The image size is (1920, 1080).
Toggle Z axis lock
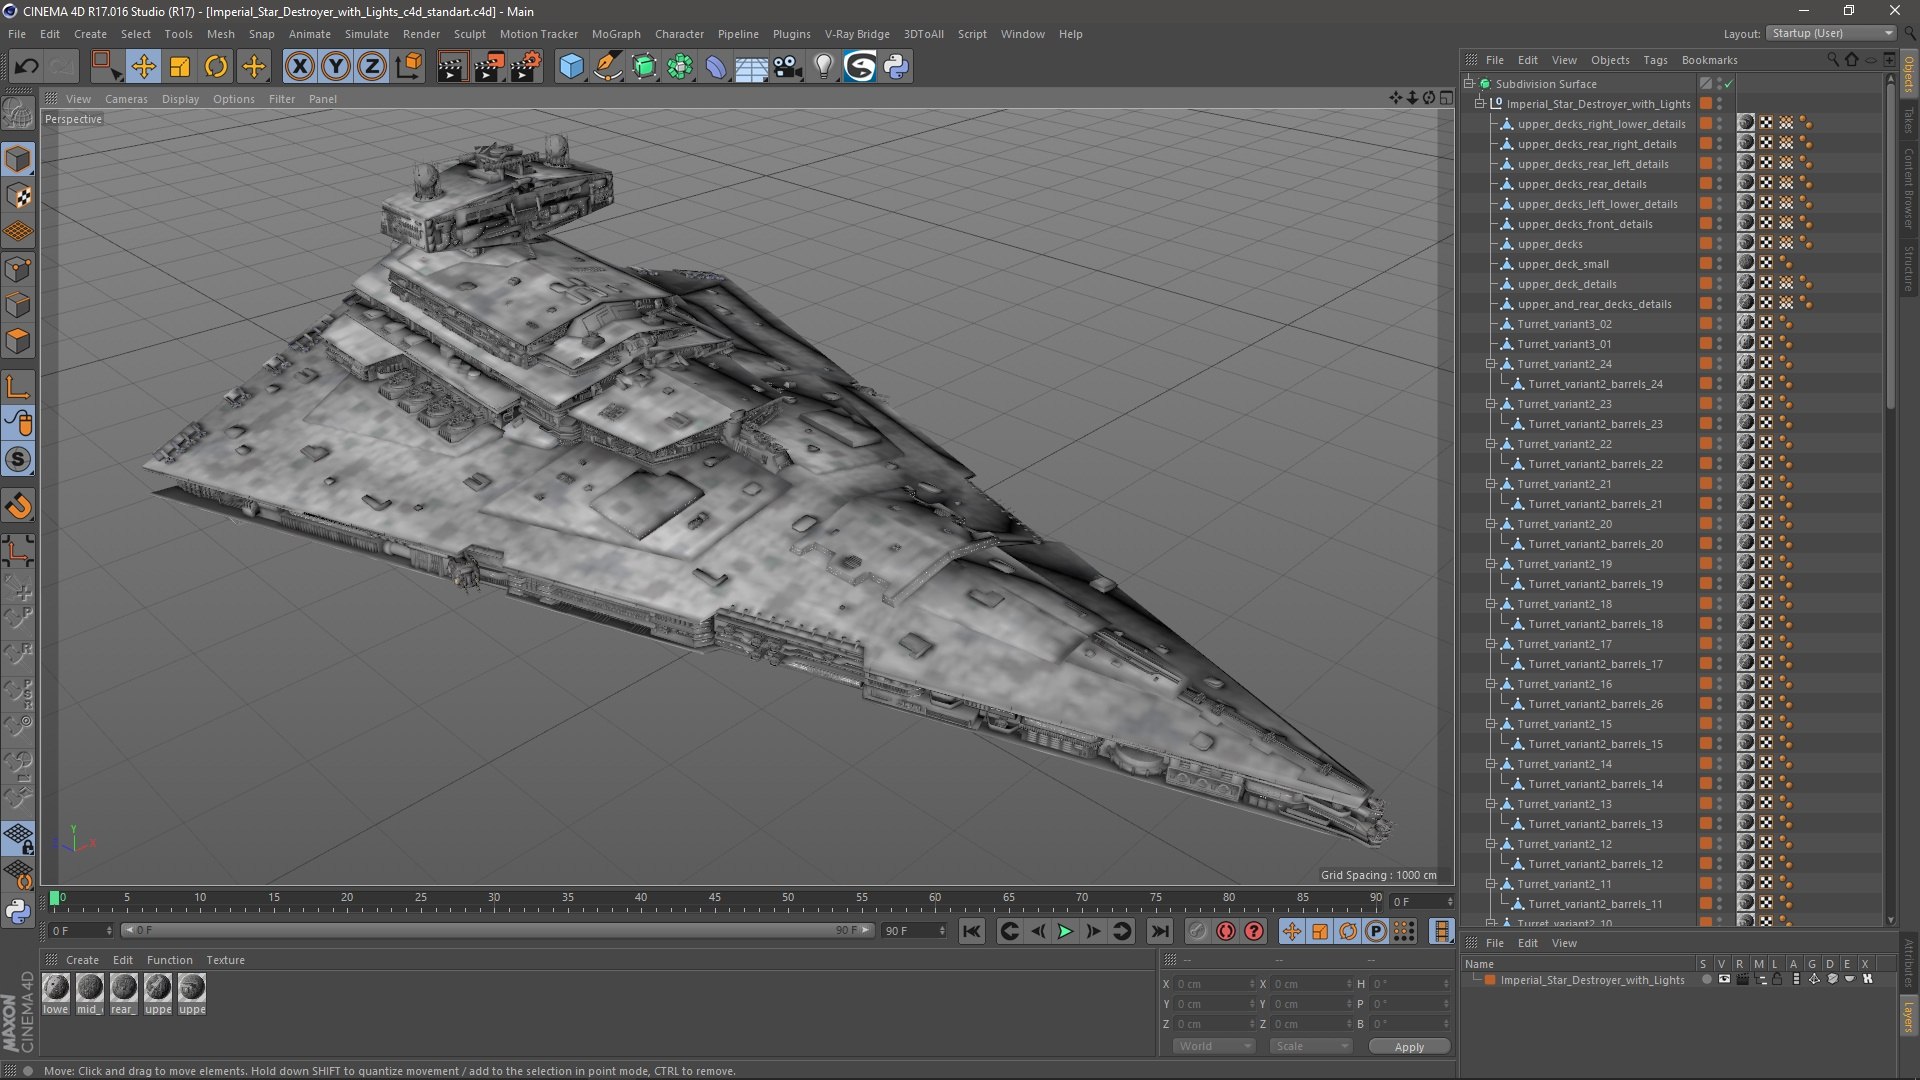(372, 67)
